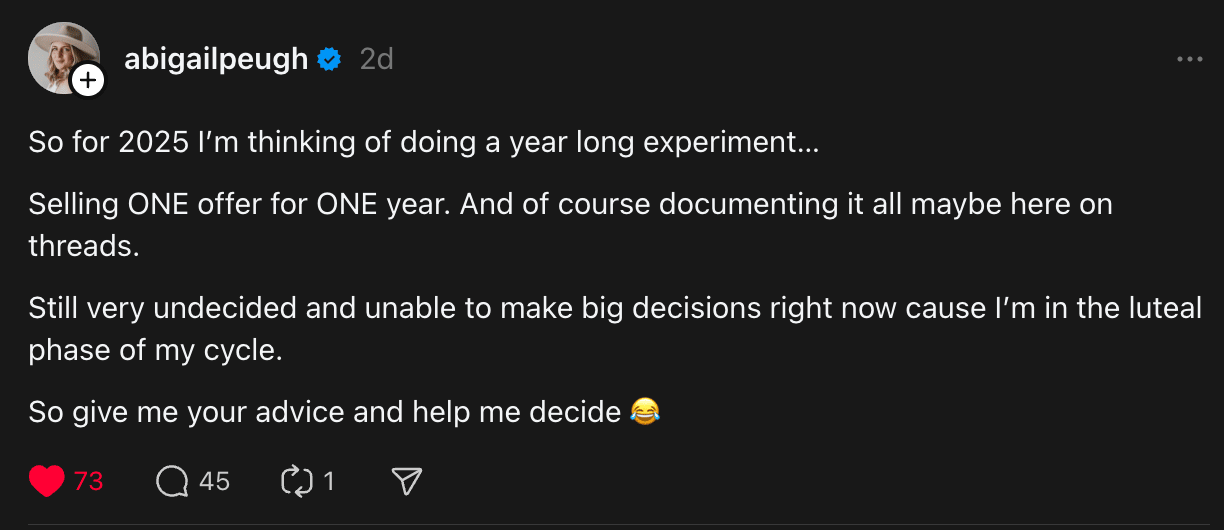Open the abigailpeugh username link
Screen dimensions: 1224x530
pos(216,59)
